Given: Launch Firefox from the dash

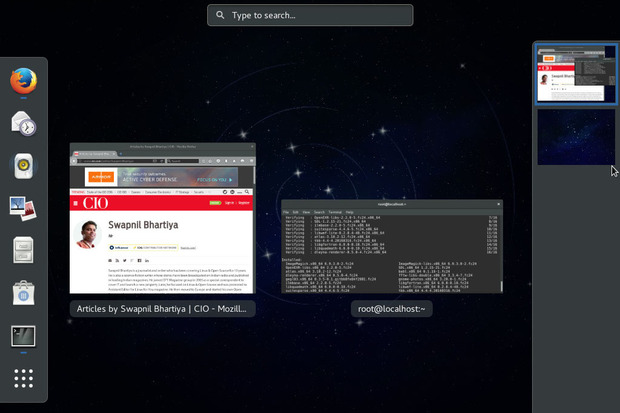Looking at the screenshot, I should [x=24, y=81].
